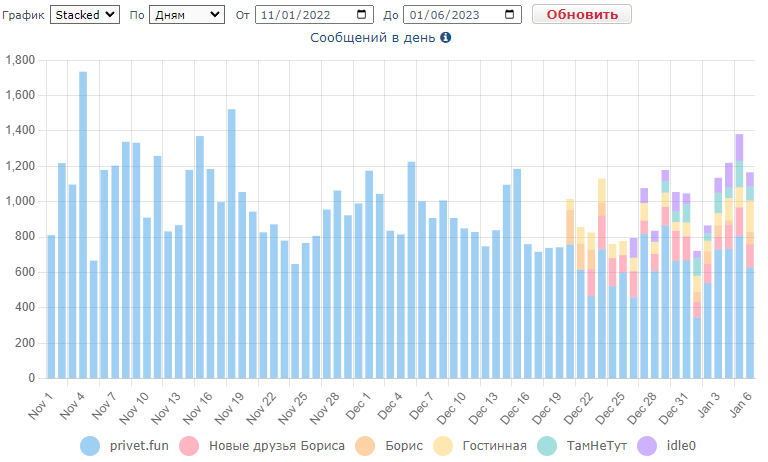Image resolution: width=768 pixels, height=462 pixels.
Task: Click the Гостинная legend label
Action: 495,446
